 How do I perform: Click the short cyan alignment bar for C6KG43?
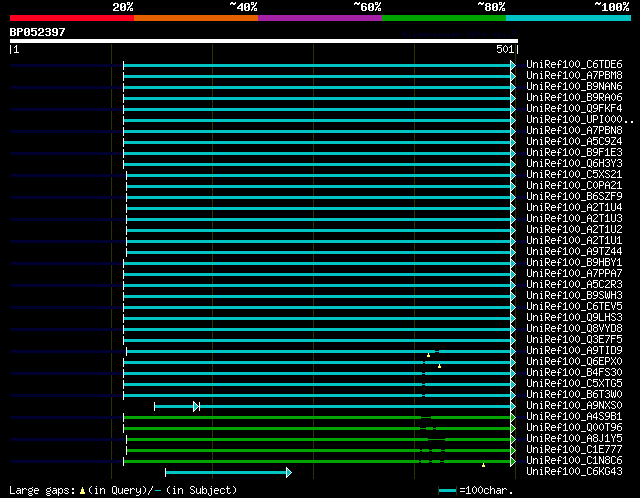pyautogui.click(x=226, y=473)
